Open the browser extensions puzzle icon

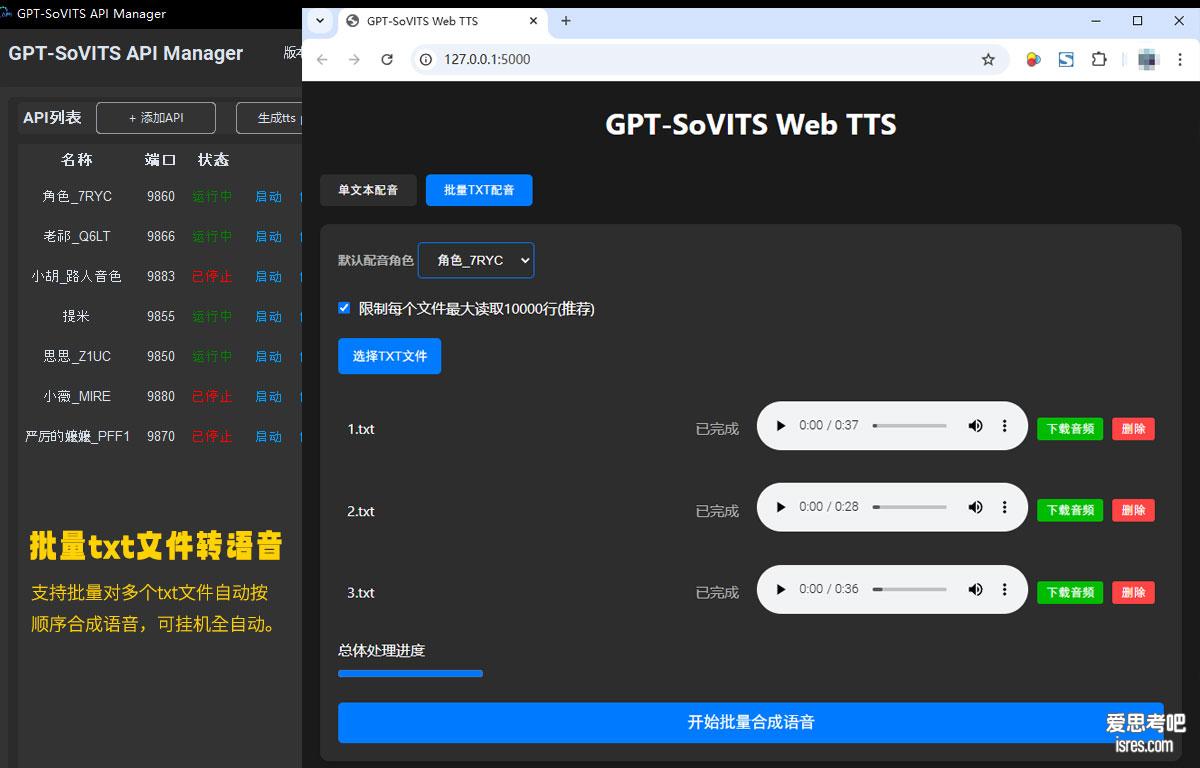[1099, 59]
